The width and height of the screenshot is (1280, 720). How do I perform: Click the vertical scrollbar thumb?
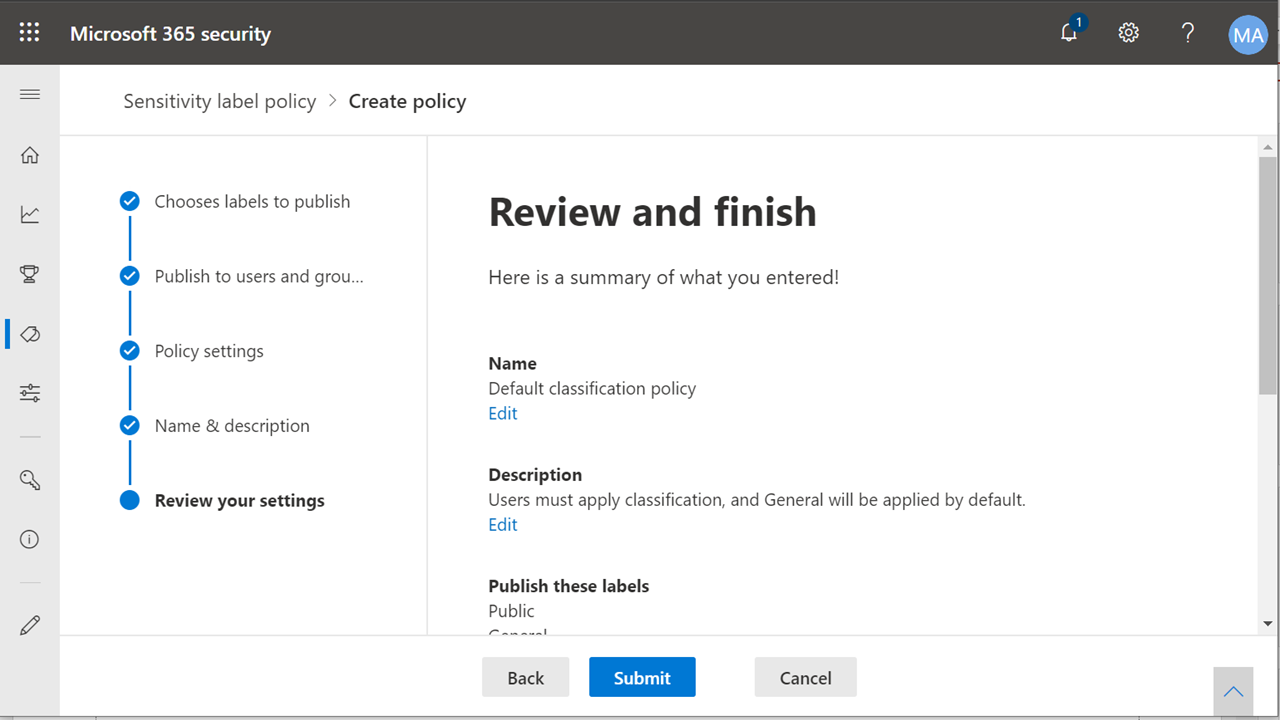point(1268,275)
